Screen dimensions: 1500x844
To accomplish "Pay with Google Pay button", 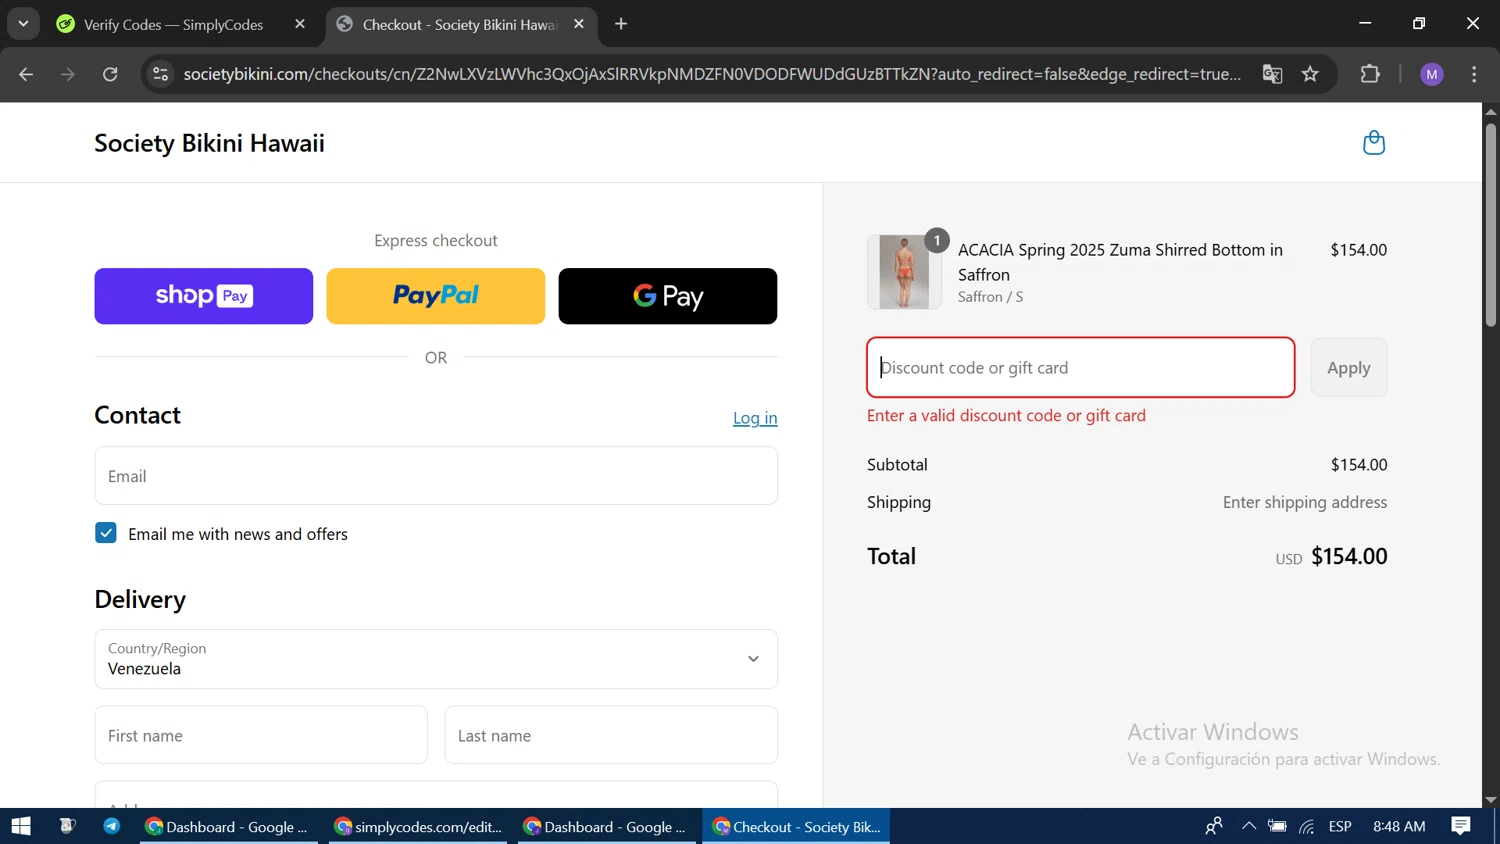I will coord(668,296).
